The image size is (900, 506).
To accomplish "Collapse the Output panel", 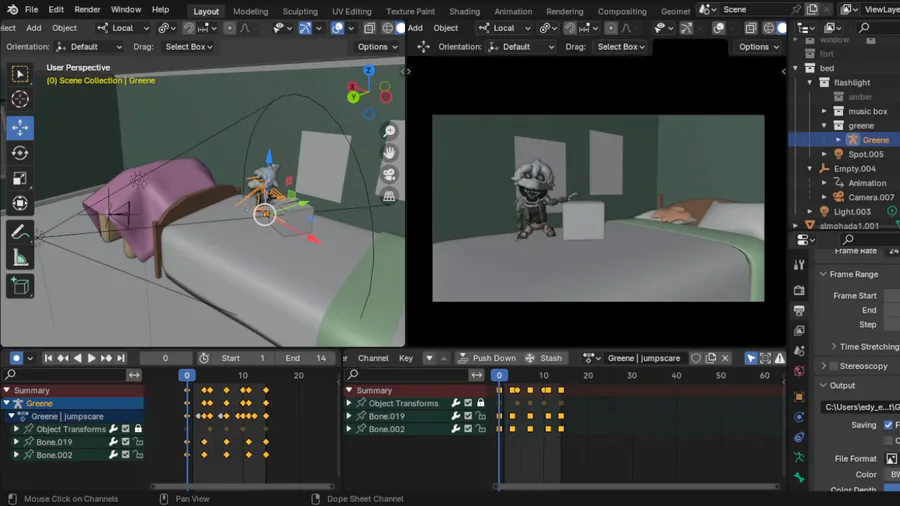I will coord(842,386).
